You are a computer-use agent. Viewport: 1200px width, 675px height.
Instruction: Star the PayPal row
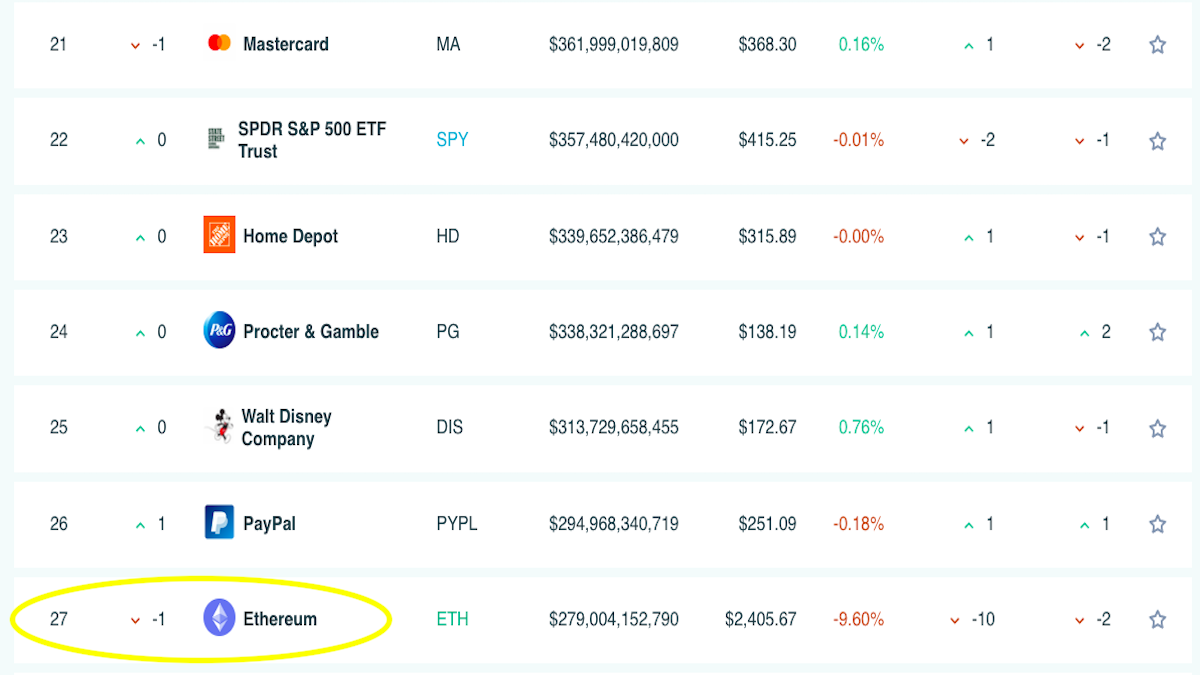tap(1157, 524)
